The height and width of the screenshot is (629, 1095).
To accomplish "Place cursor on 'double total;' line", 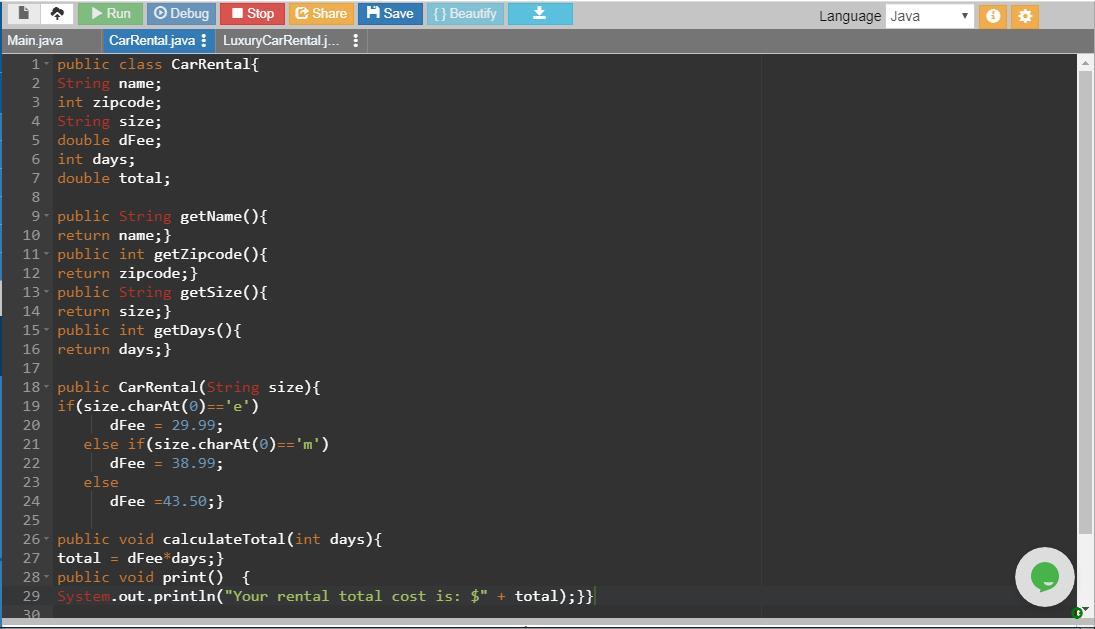I will 113,178.
